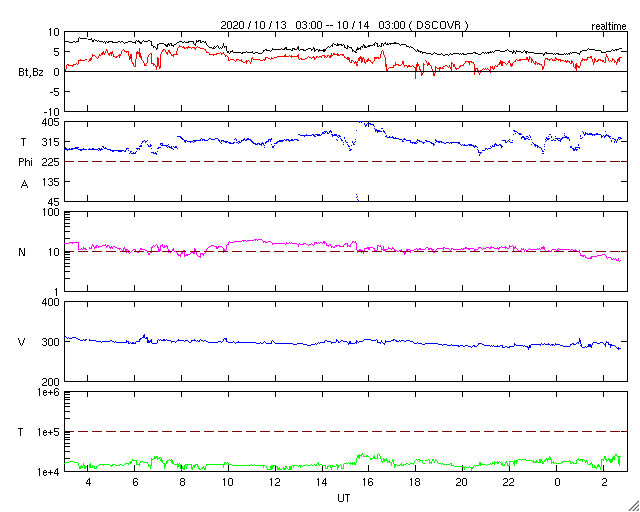Click the '18' hour label on UT axis
640x512 pixels.
click(416, 483)
